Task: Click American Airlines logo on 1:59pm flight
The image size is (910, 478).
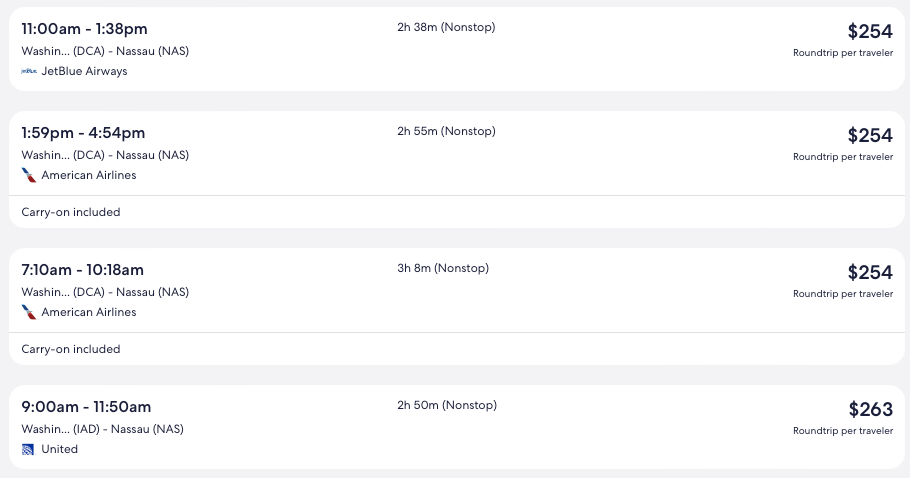Action: 29,175
